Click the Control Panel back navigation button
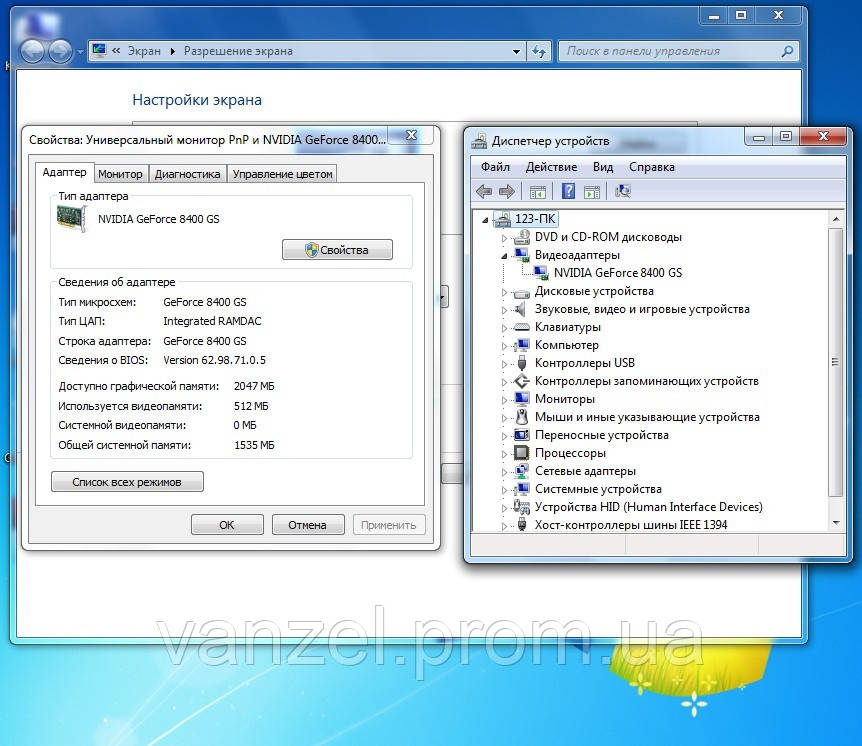The height and width of the screenshot is (746, 862). tap(32, 52)
